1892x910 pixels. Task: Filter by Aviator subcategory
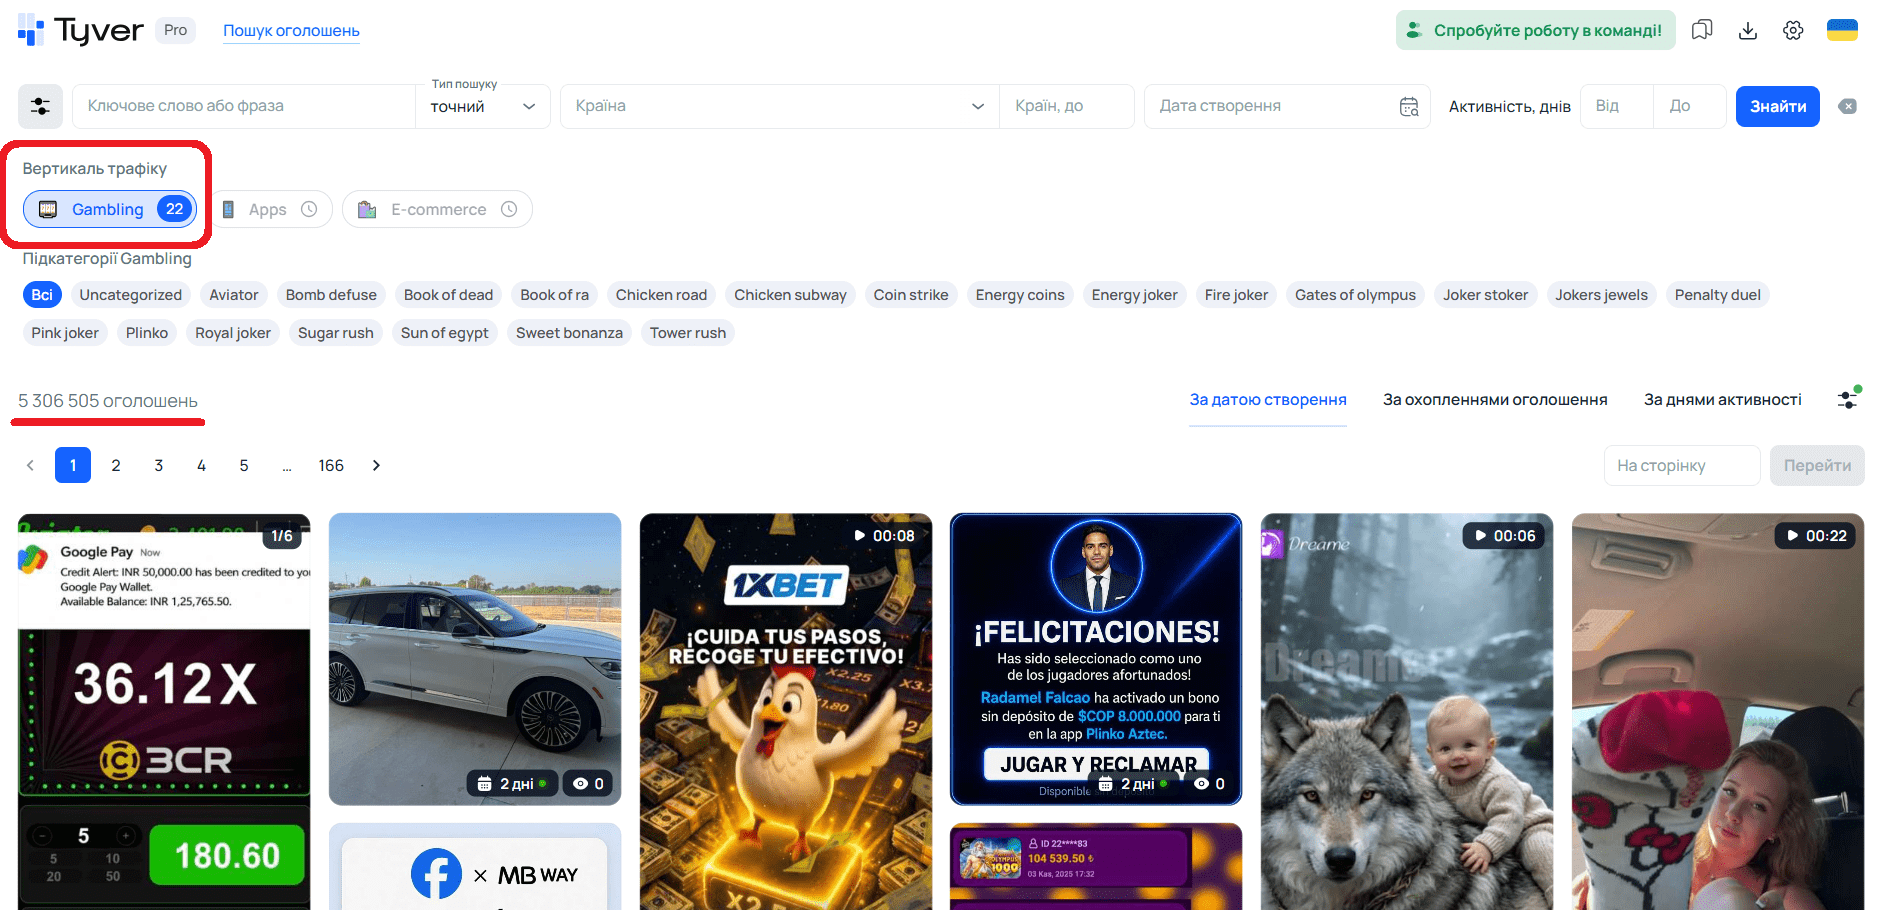pos(234,295)
